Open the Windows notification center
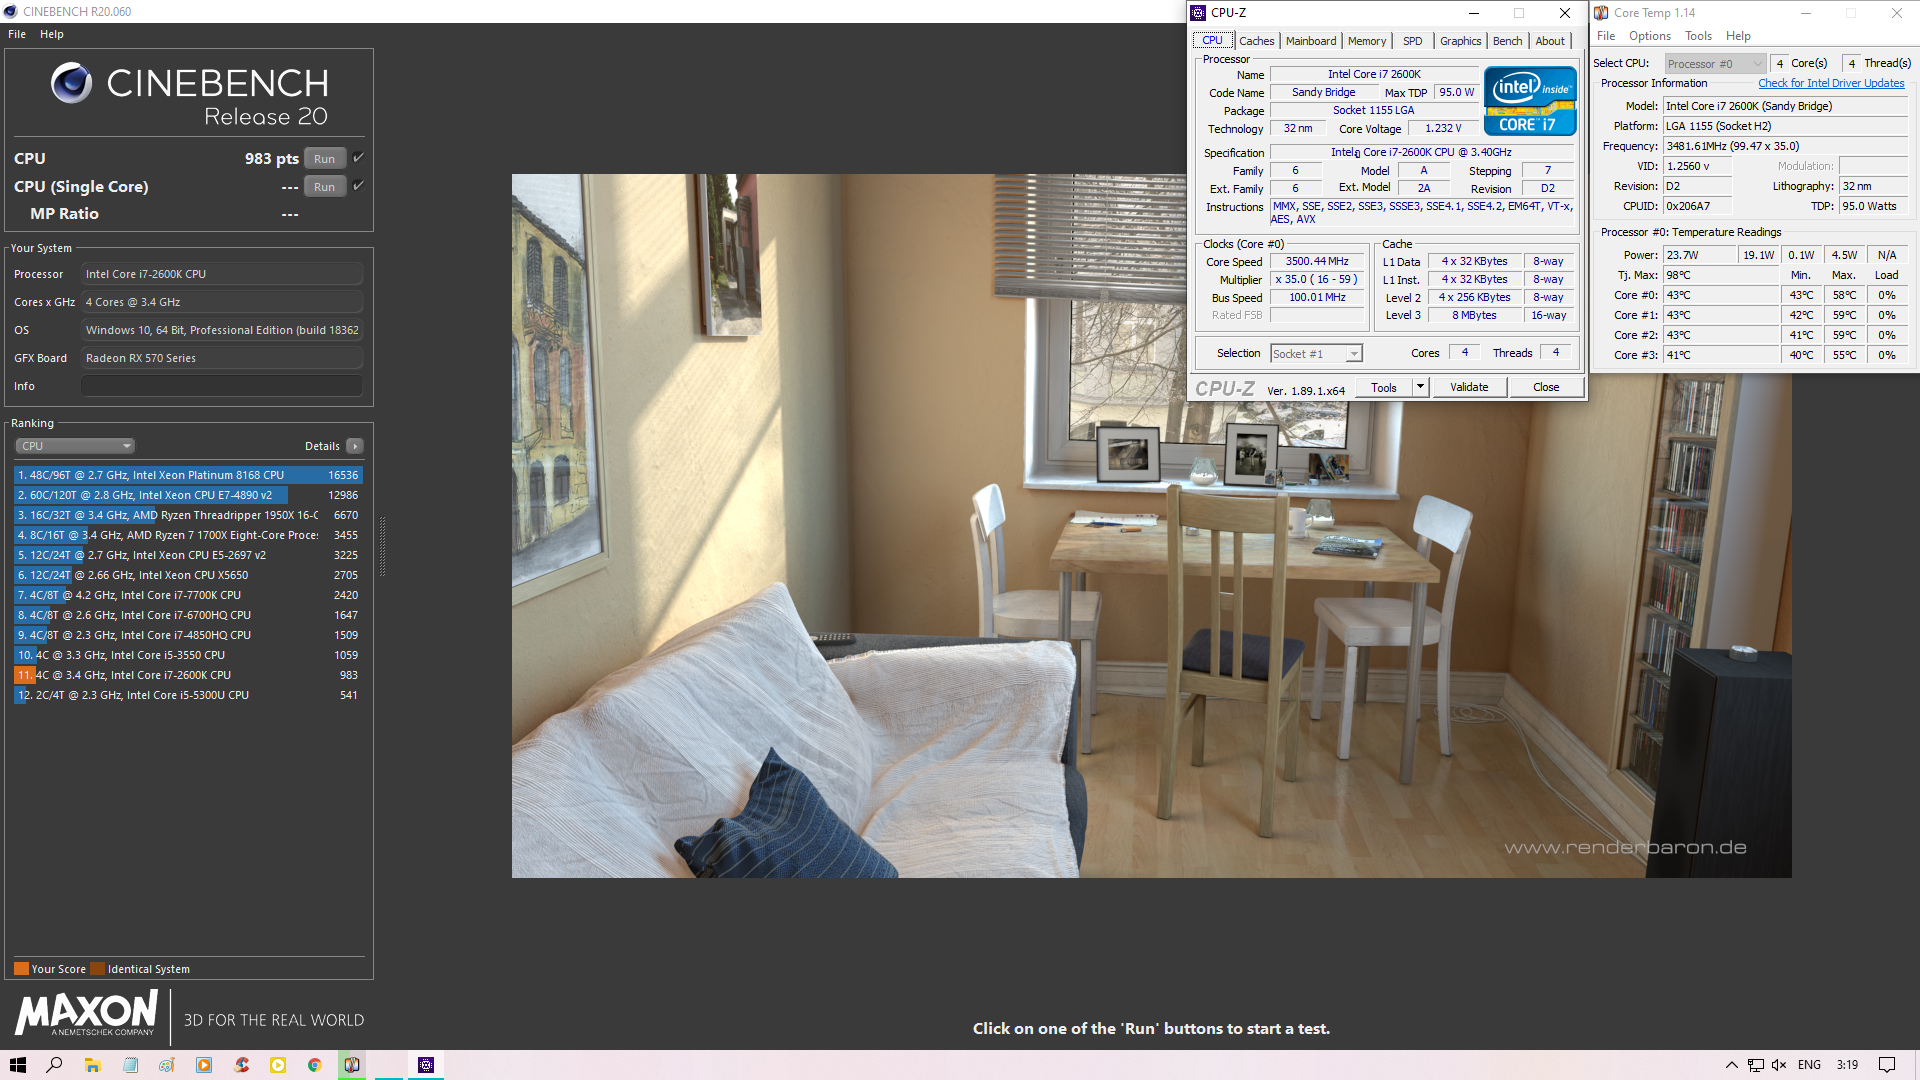Image resolution: width=1920 pixels, height=1080 pixels. 1887,1065
